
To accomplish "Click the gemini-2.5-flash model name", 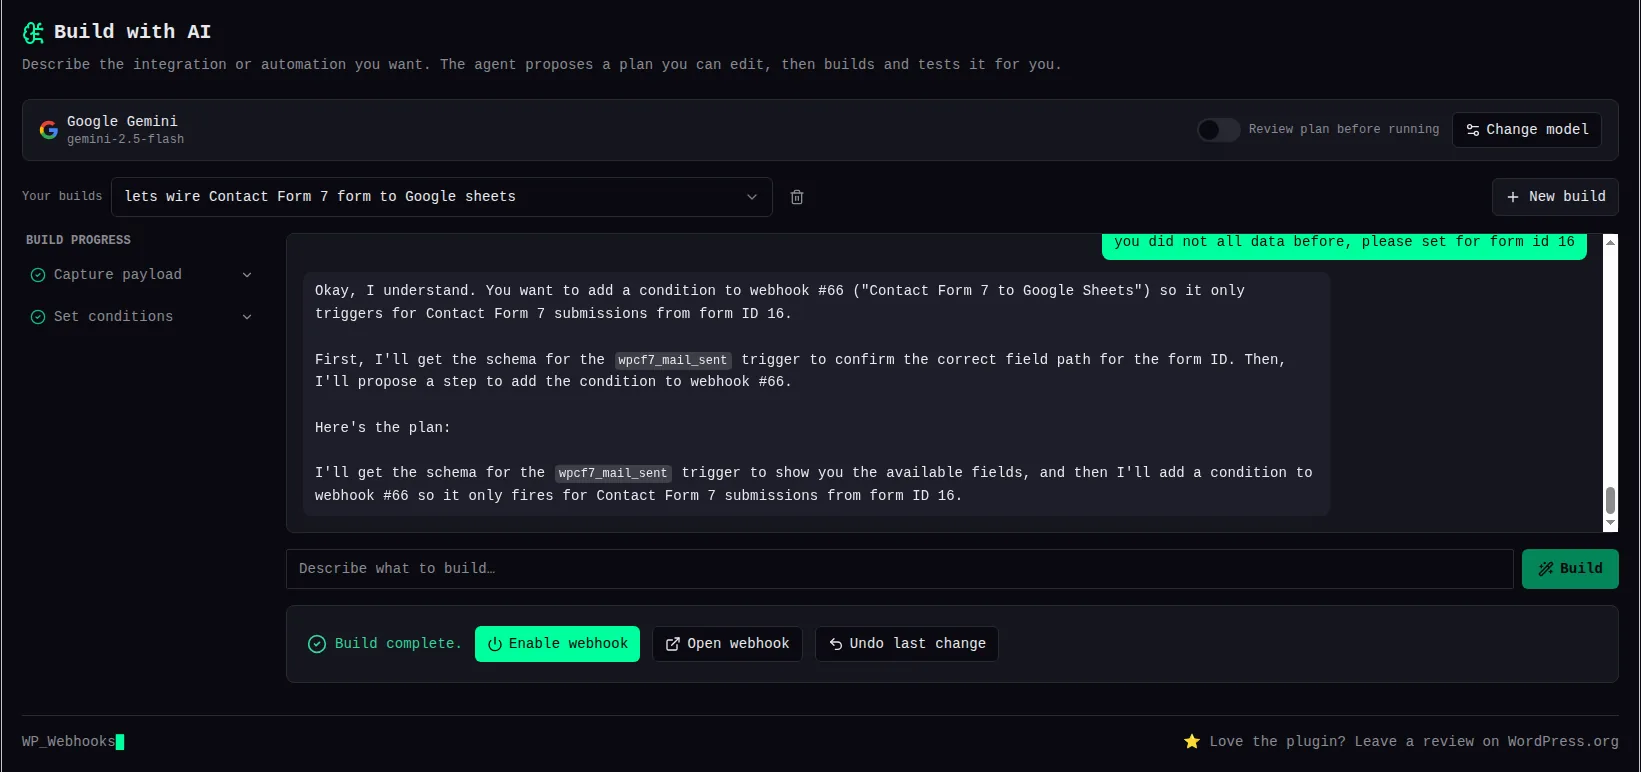I will 125,140.
